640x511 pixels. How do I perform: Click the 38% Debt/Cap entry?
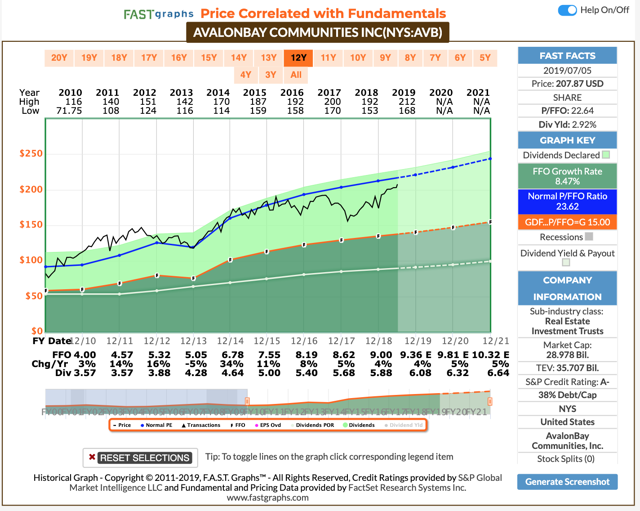567,395
